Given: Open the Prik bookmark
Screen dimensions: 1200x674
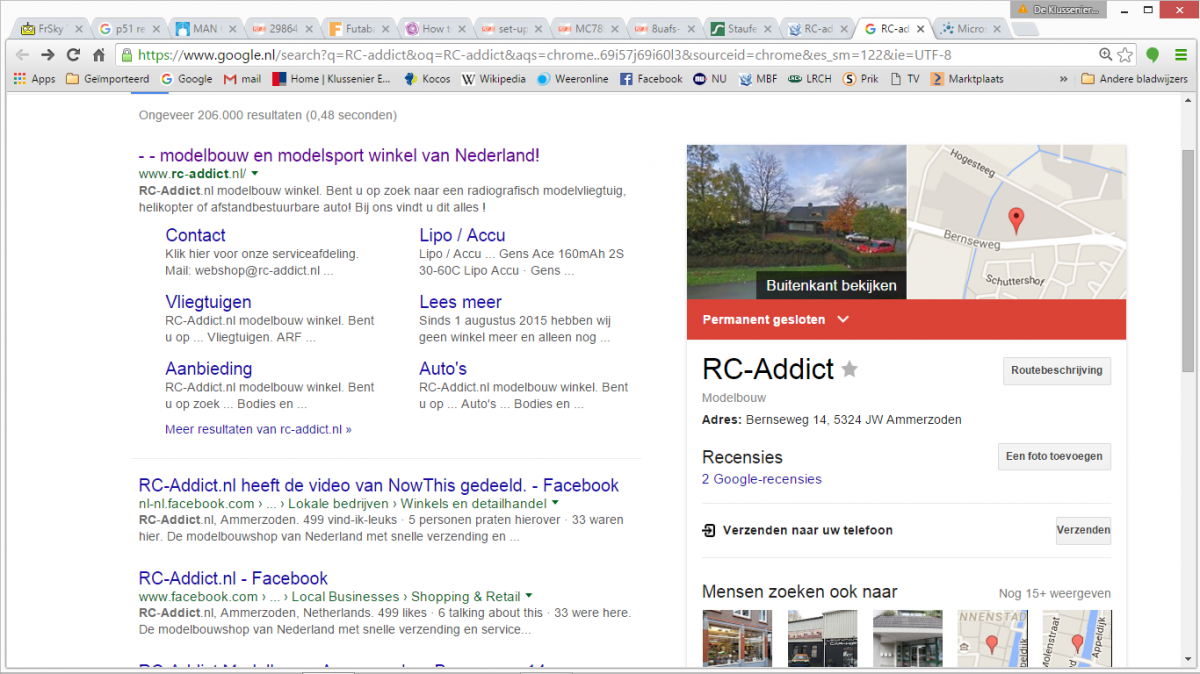Looking at the screenshot, I should tap(861, 79).
